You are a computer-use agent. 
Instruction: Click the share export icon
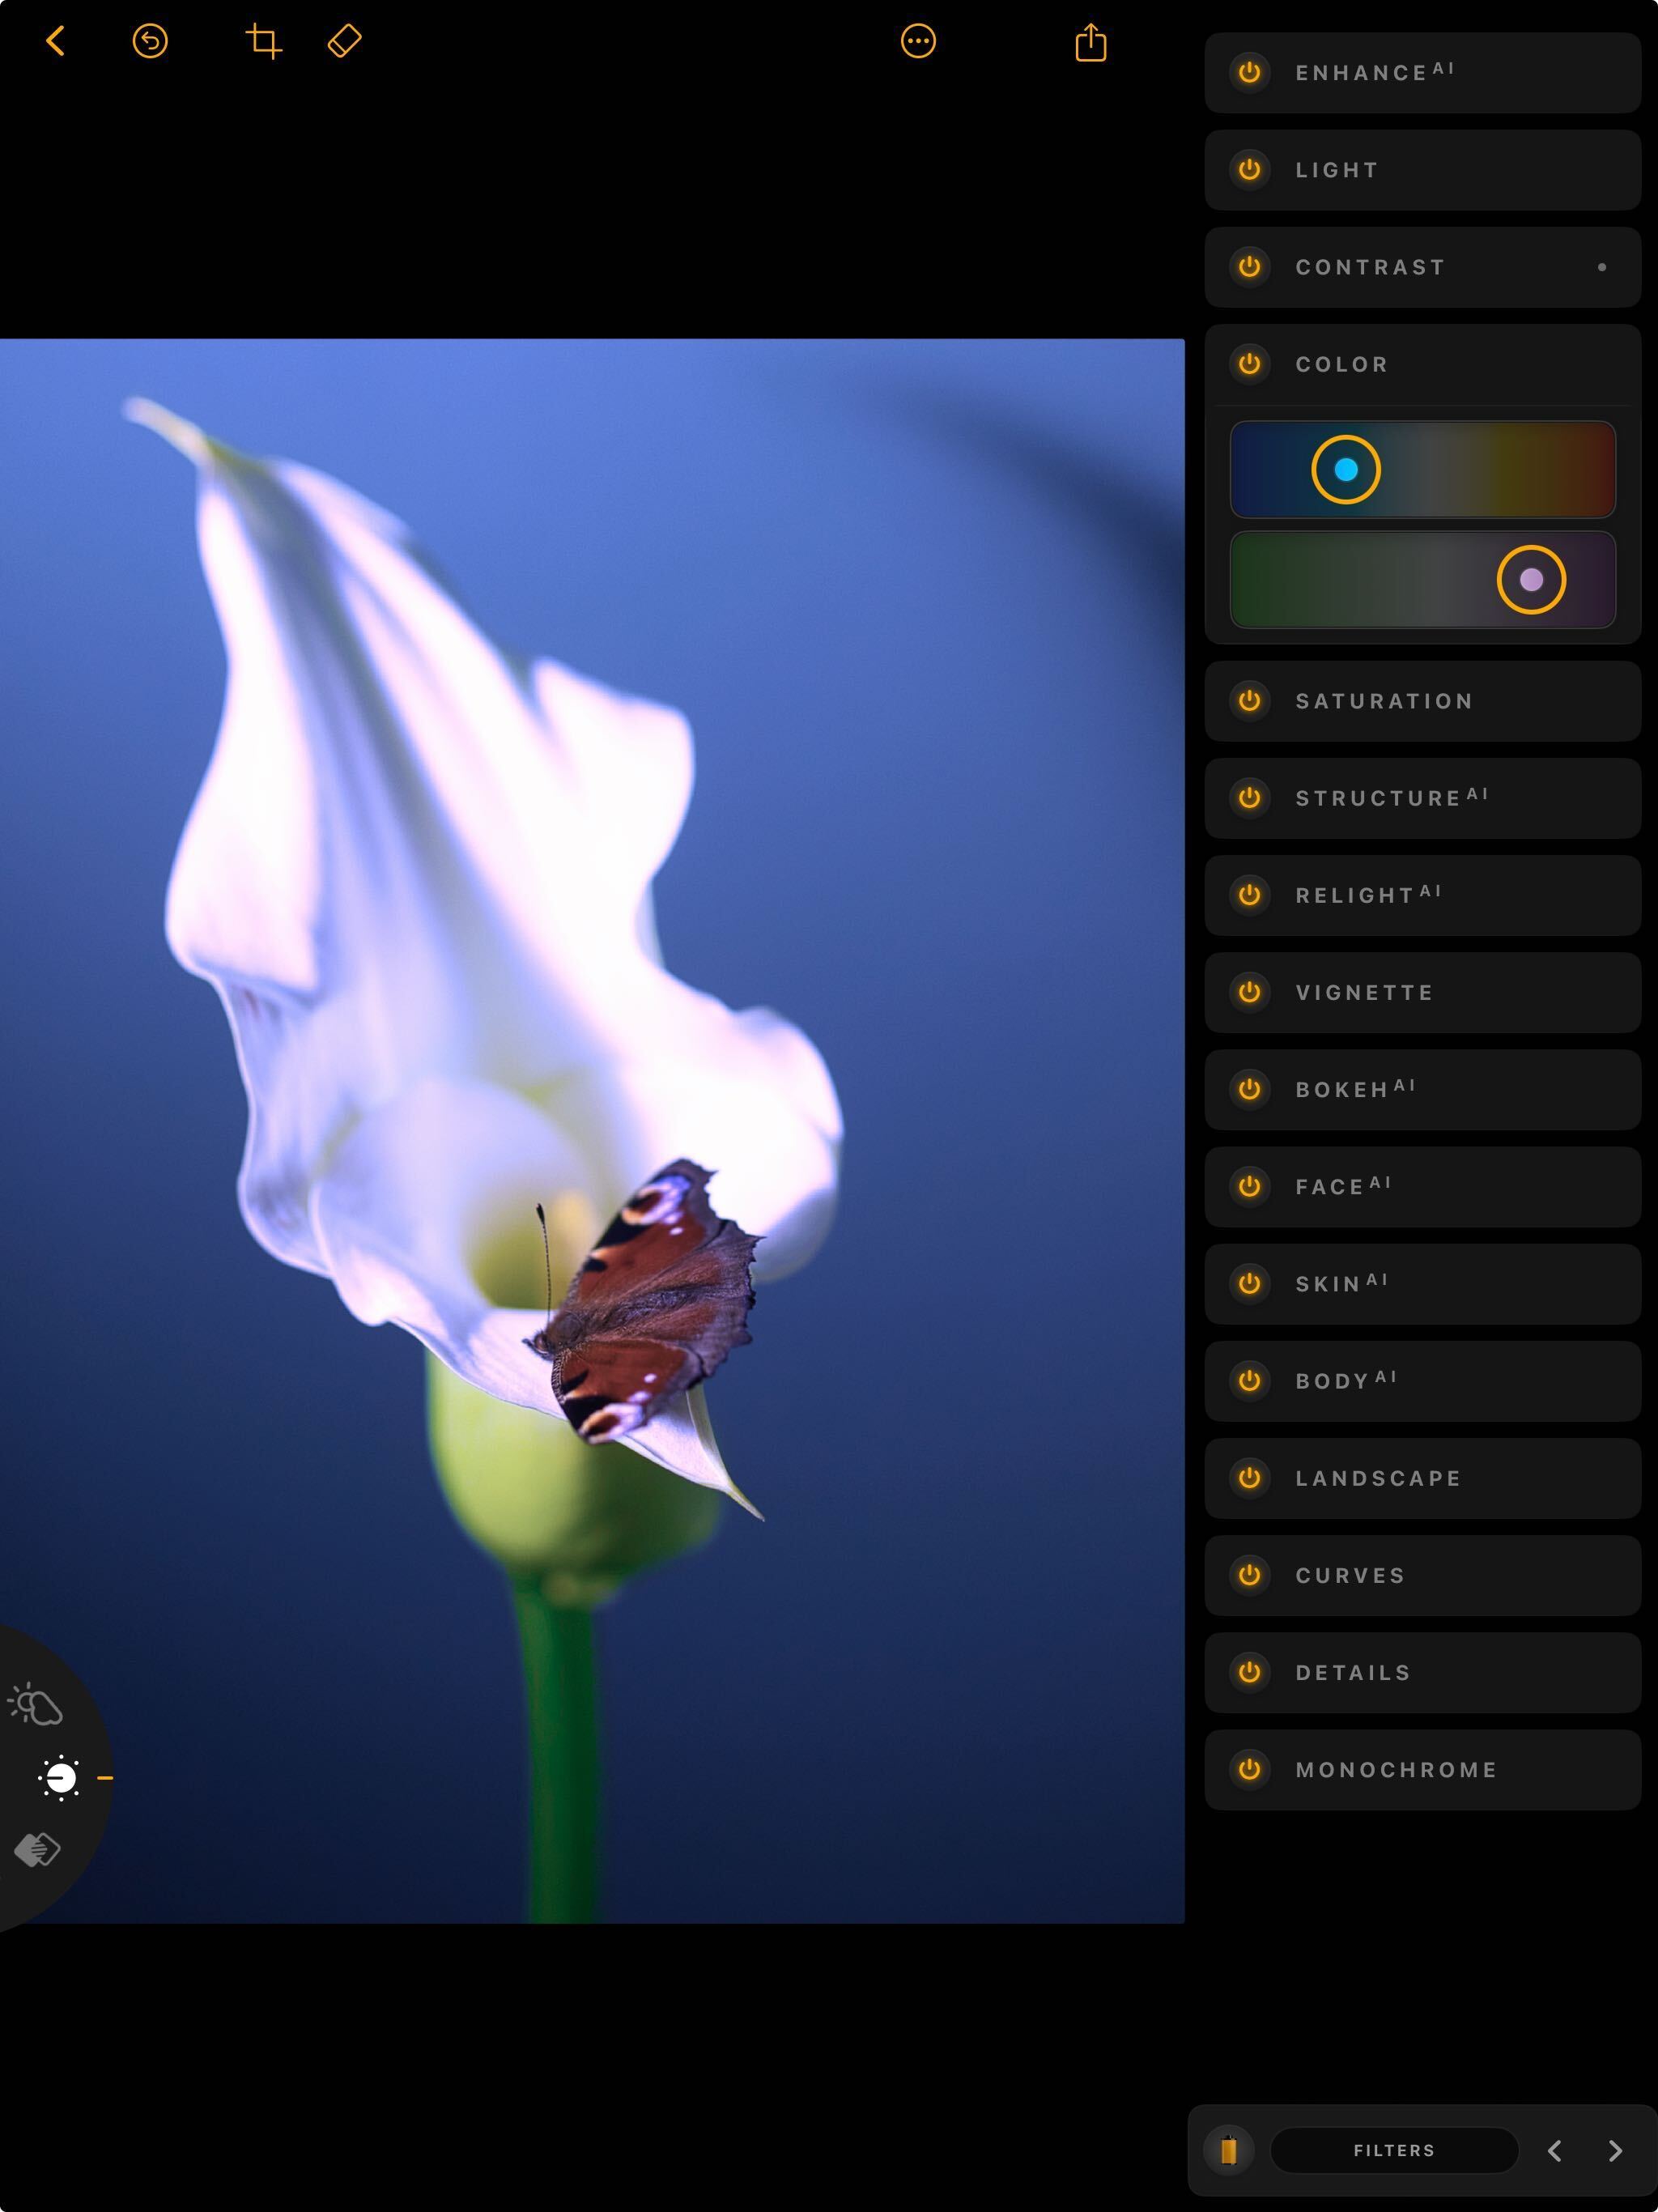(x=1090, y=43)
